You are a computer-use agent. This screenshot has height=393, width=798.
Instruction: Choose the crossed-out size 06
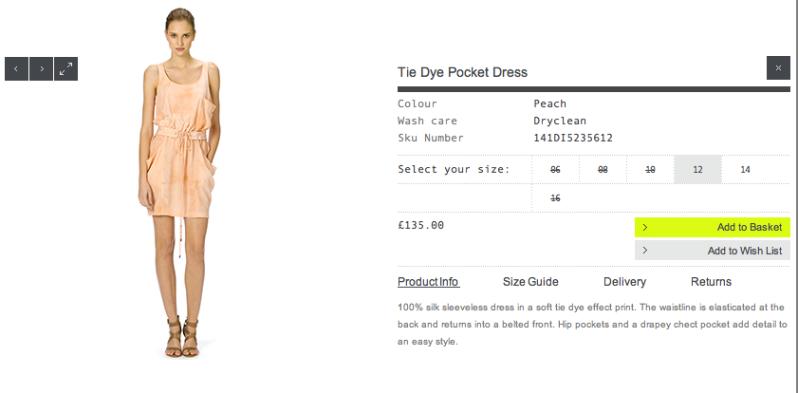coord(555,170)
